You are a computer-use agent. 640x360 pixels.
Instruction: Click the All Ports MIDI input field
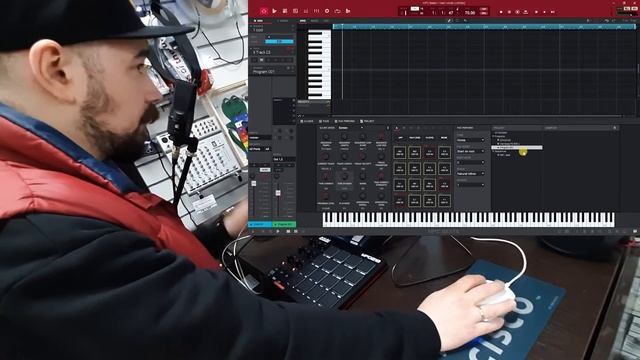click(260, 149)
